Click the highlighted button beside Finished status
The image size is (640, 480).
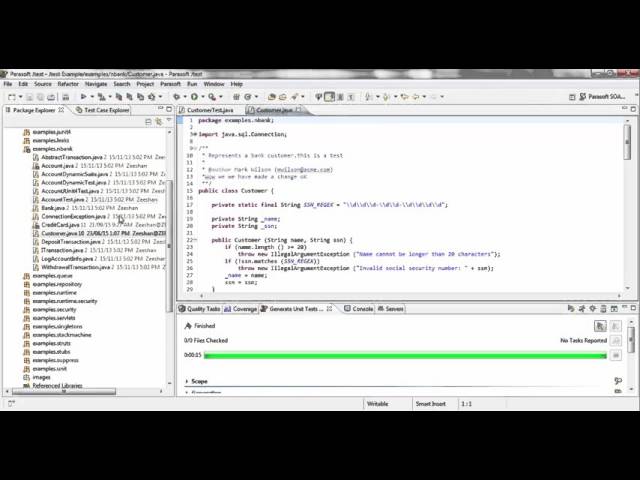tap(600, 326)
